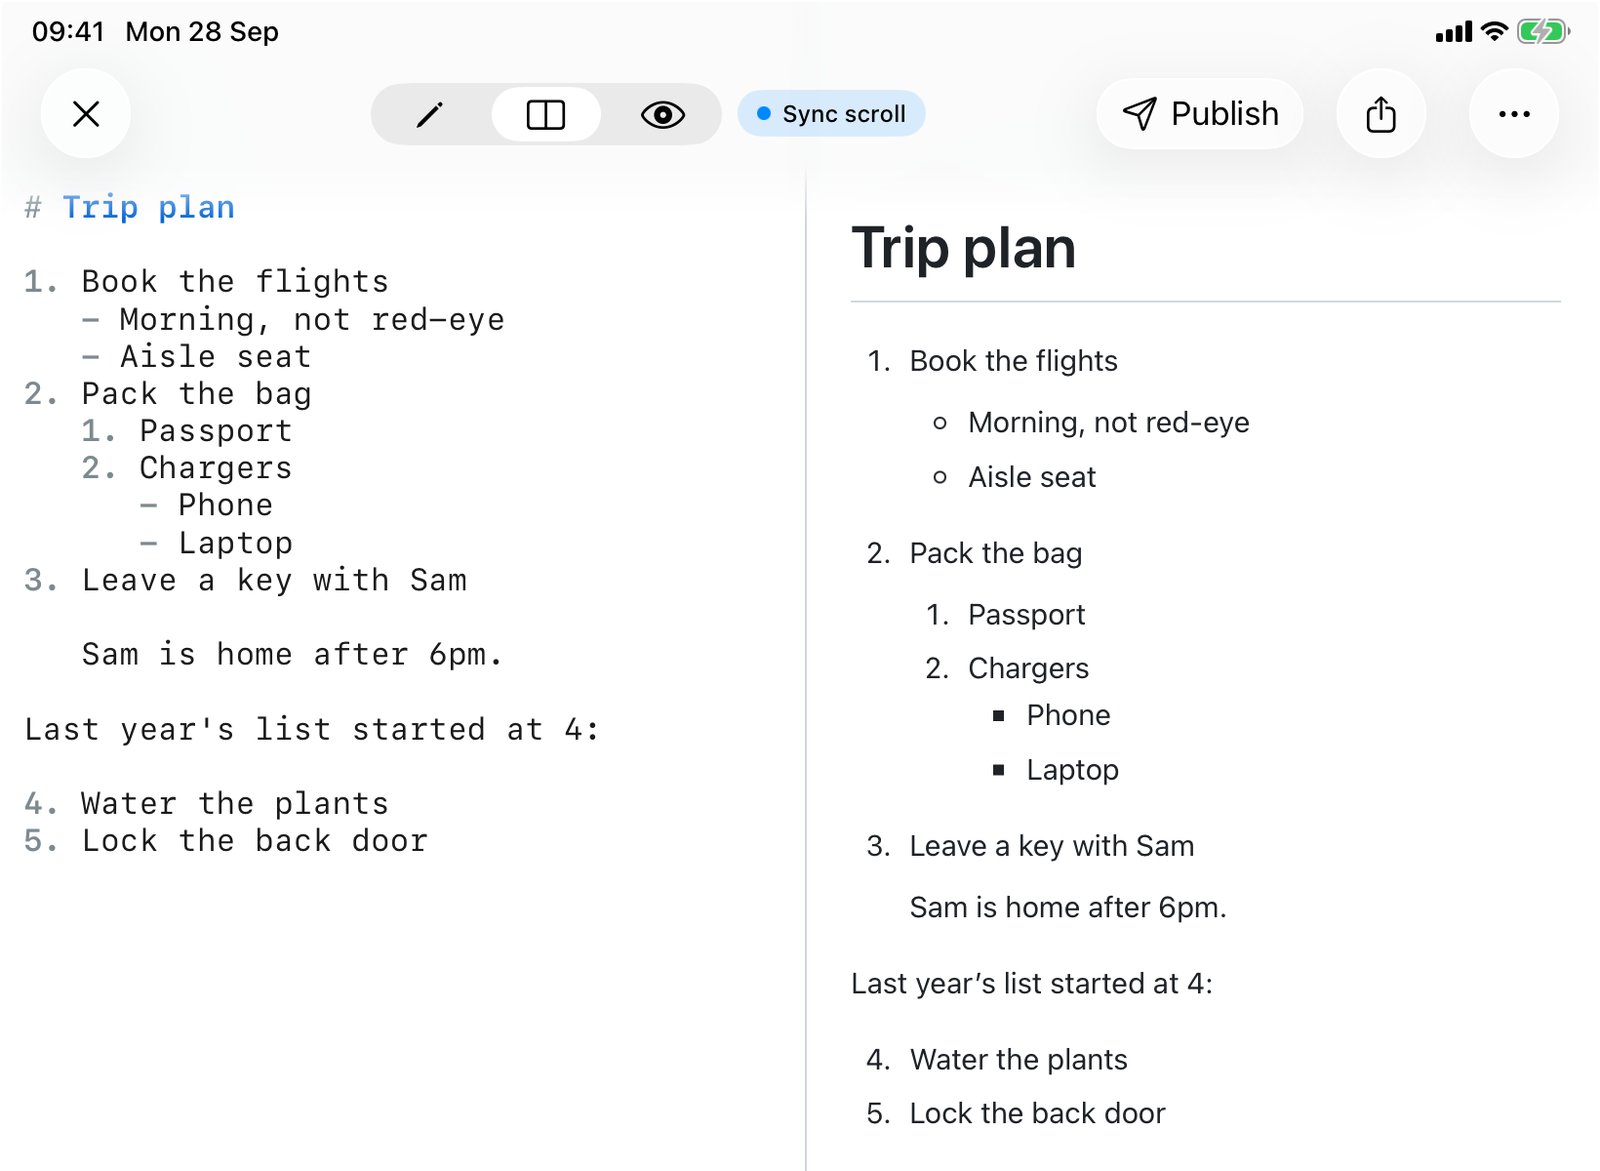Click 'Pack the bag' in the editor
The height and width of the screenshot is (1171, 1600).
click(197, 393)
